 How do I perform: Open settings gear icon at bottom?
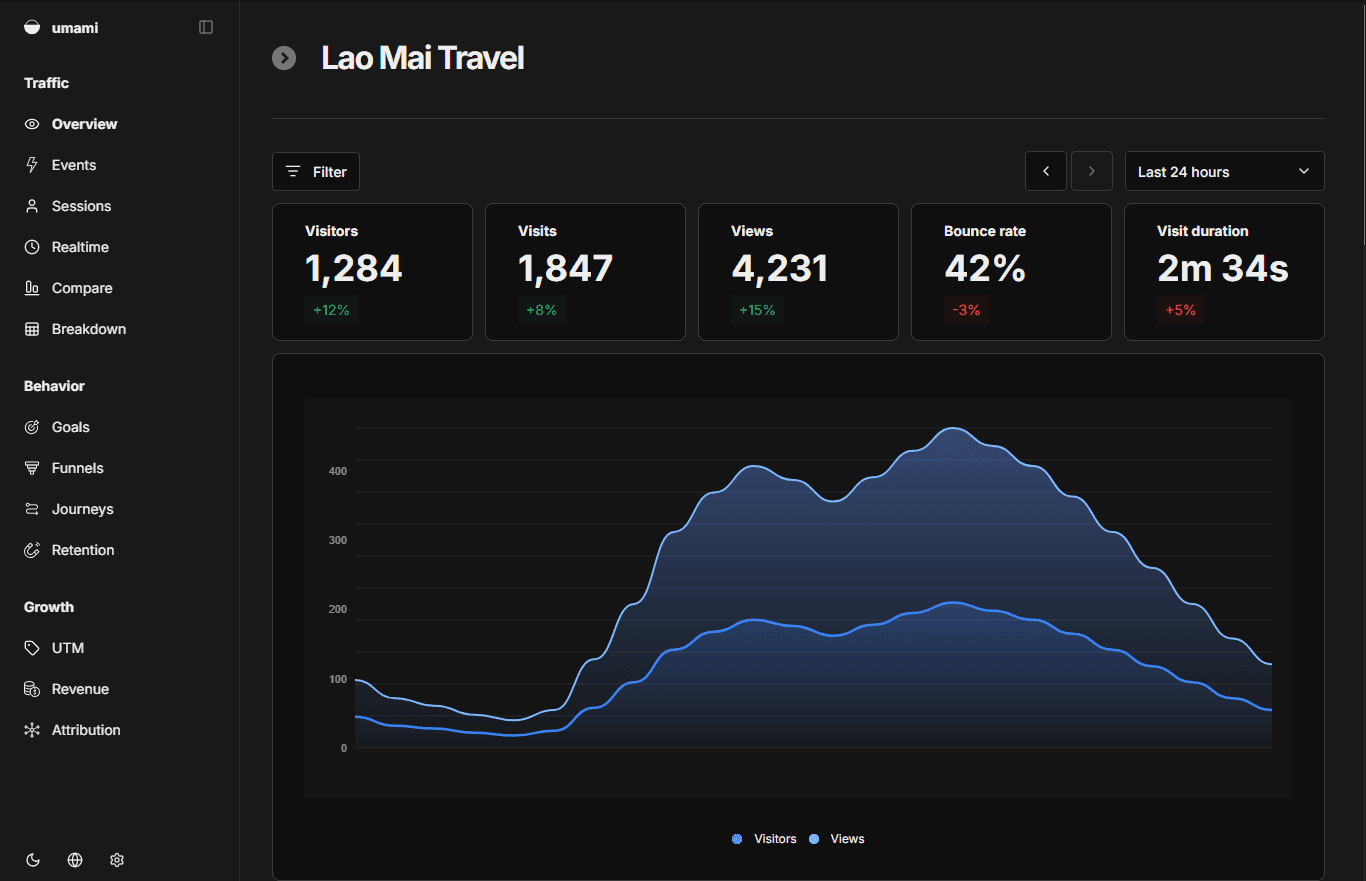point(117,860)
